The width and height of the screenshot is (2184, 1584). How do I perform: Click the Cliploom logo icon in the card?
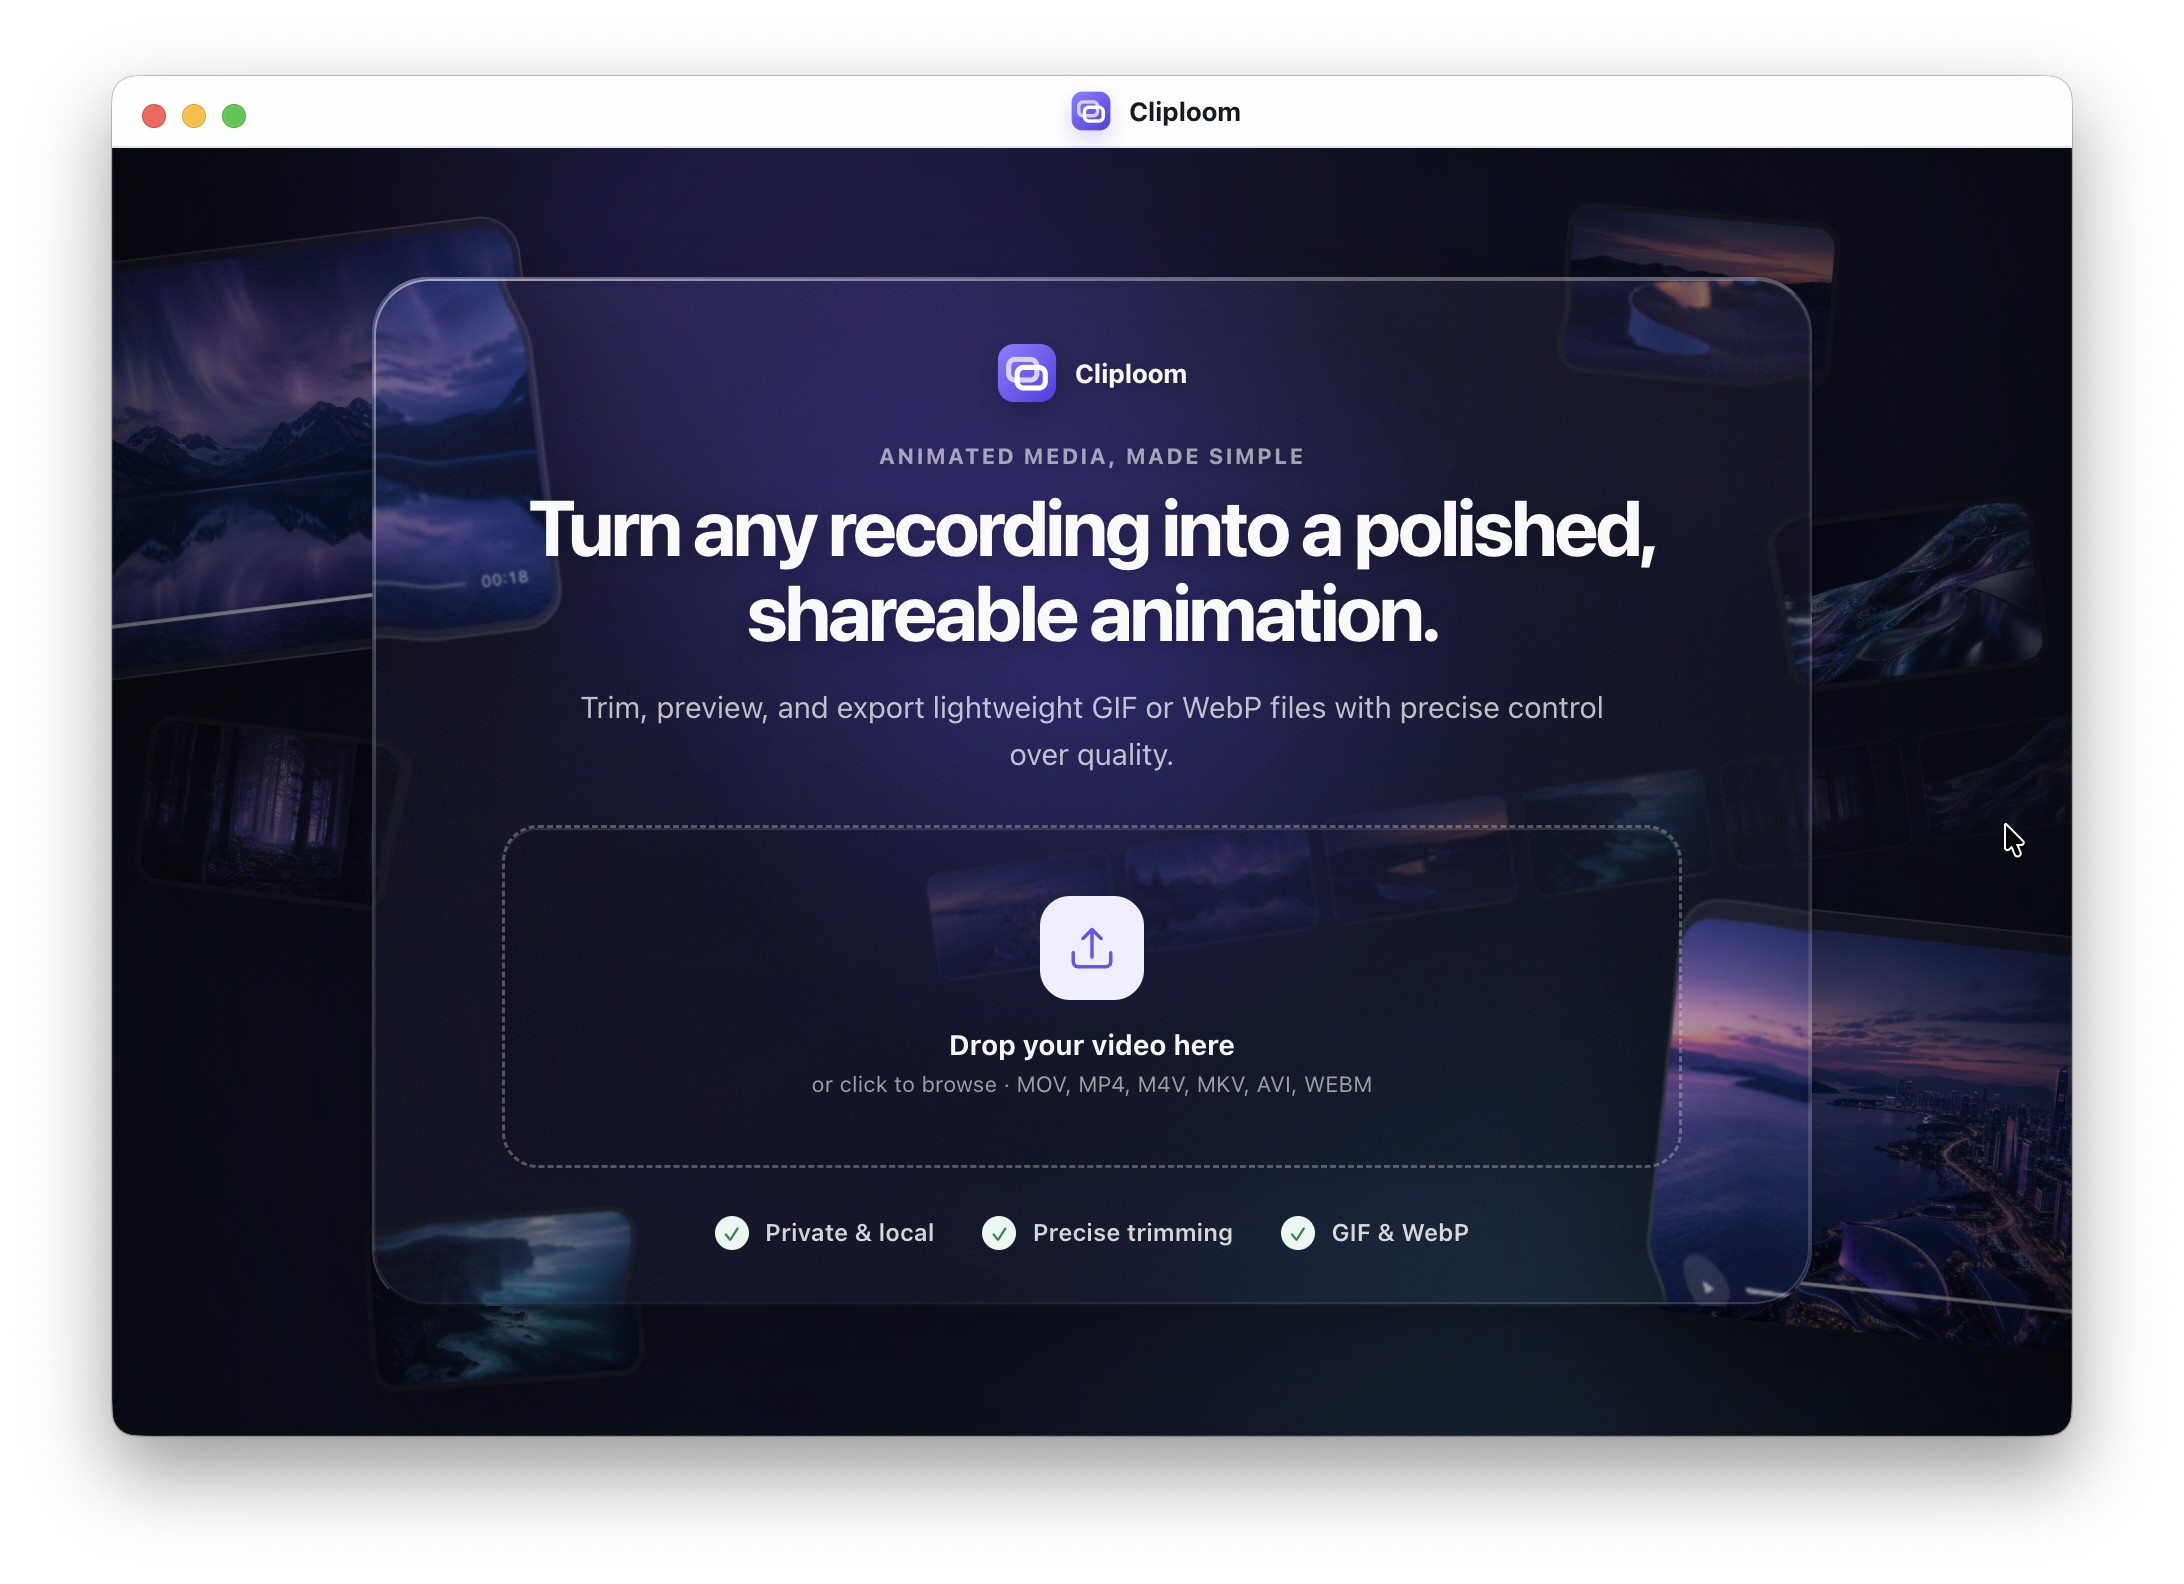(1026, 373)
